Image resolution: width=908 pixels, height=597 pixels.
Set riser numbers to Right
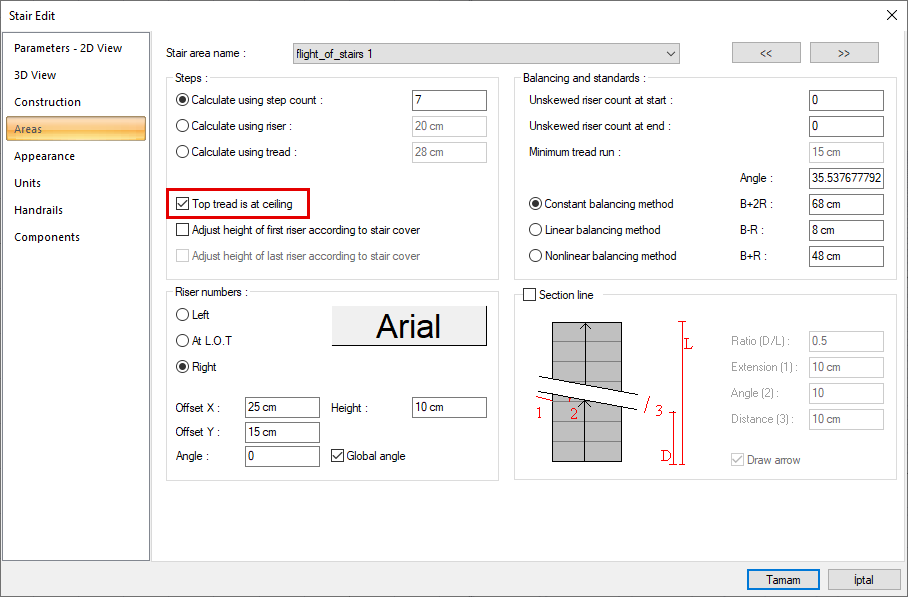point(182,367)
